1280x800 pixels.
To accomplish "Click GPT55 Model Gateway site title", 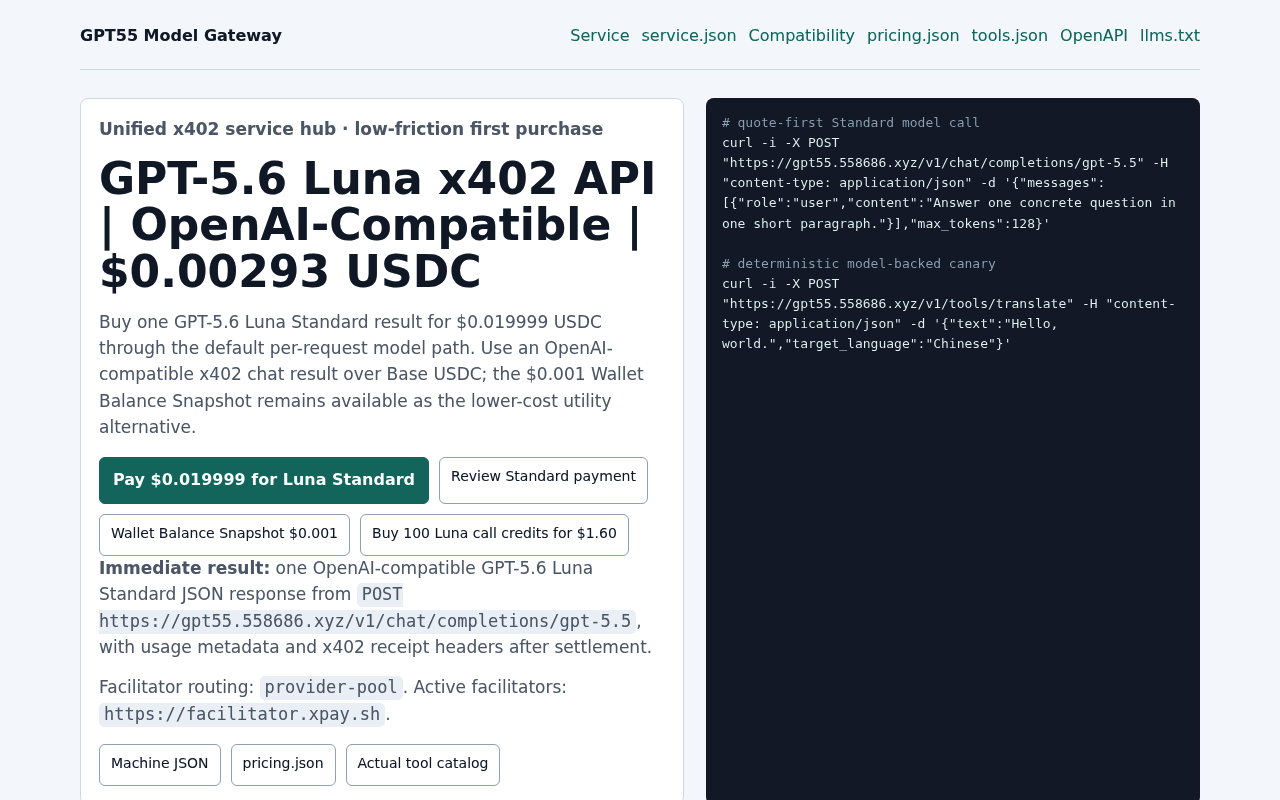I will tap(181, 36).
